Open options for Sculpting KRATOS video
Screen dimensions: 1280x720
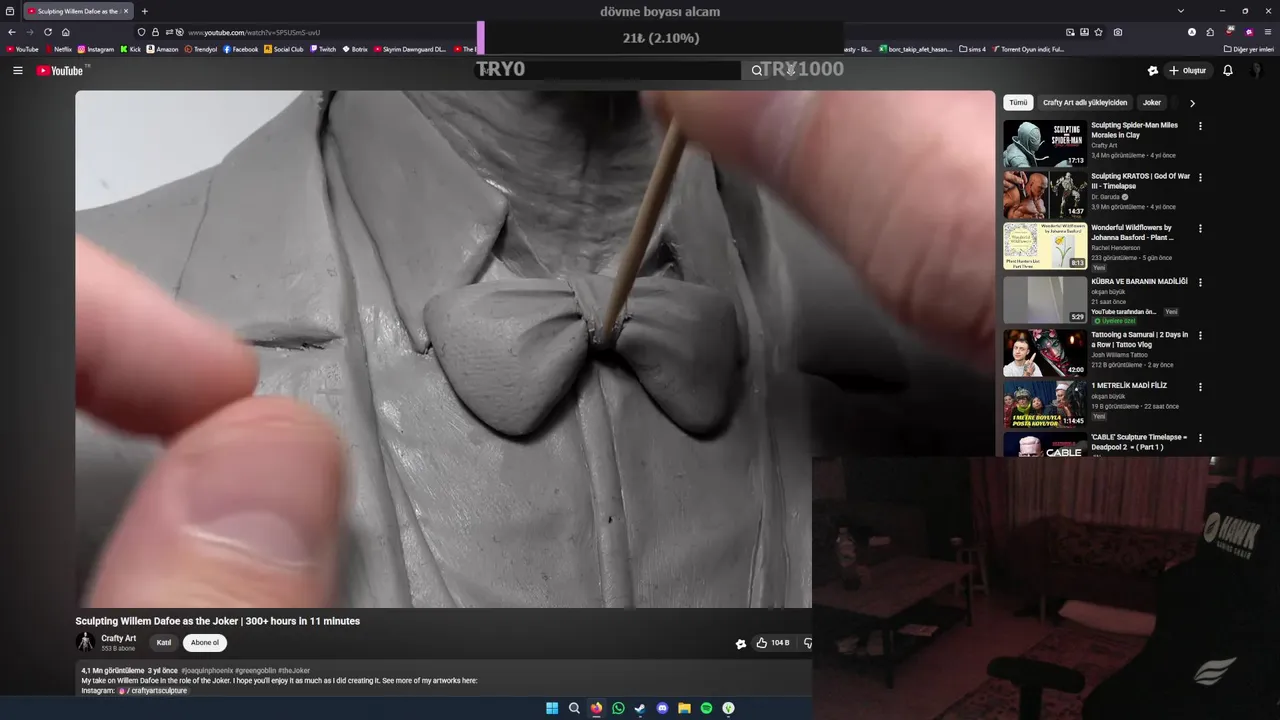(x=1200, y=177)
